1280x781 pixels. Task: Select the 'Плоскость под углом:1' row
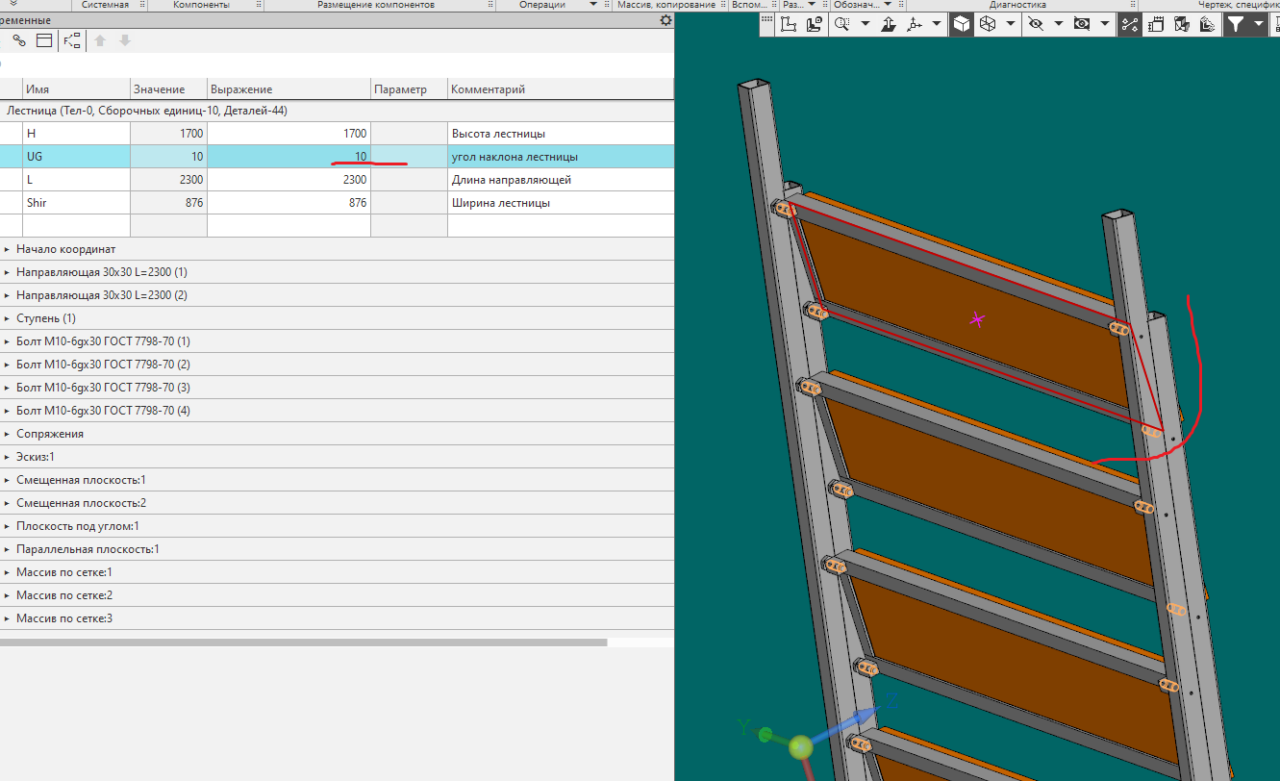[336, 526]
